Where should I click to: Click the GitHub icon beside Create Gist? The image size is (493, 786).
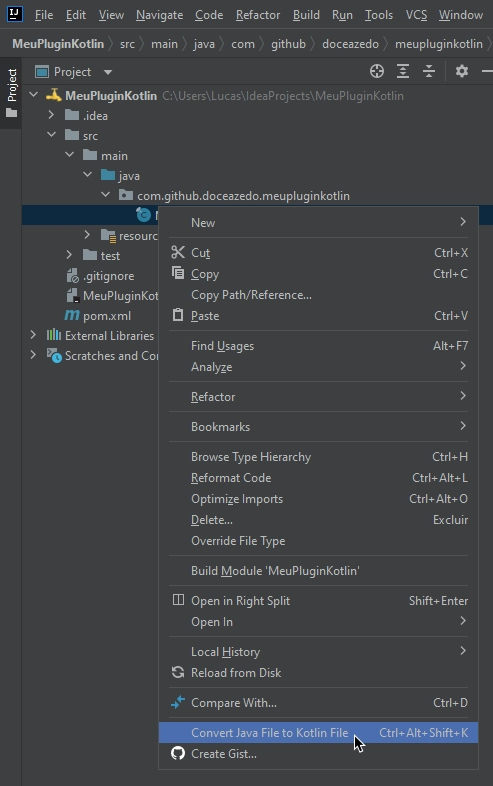tap(178, 753)
